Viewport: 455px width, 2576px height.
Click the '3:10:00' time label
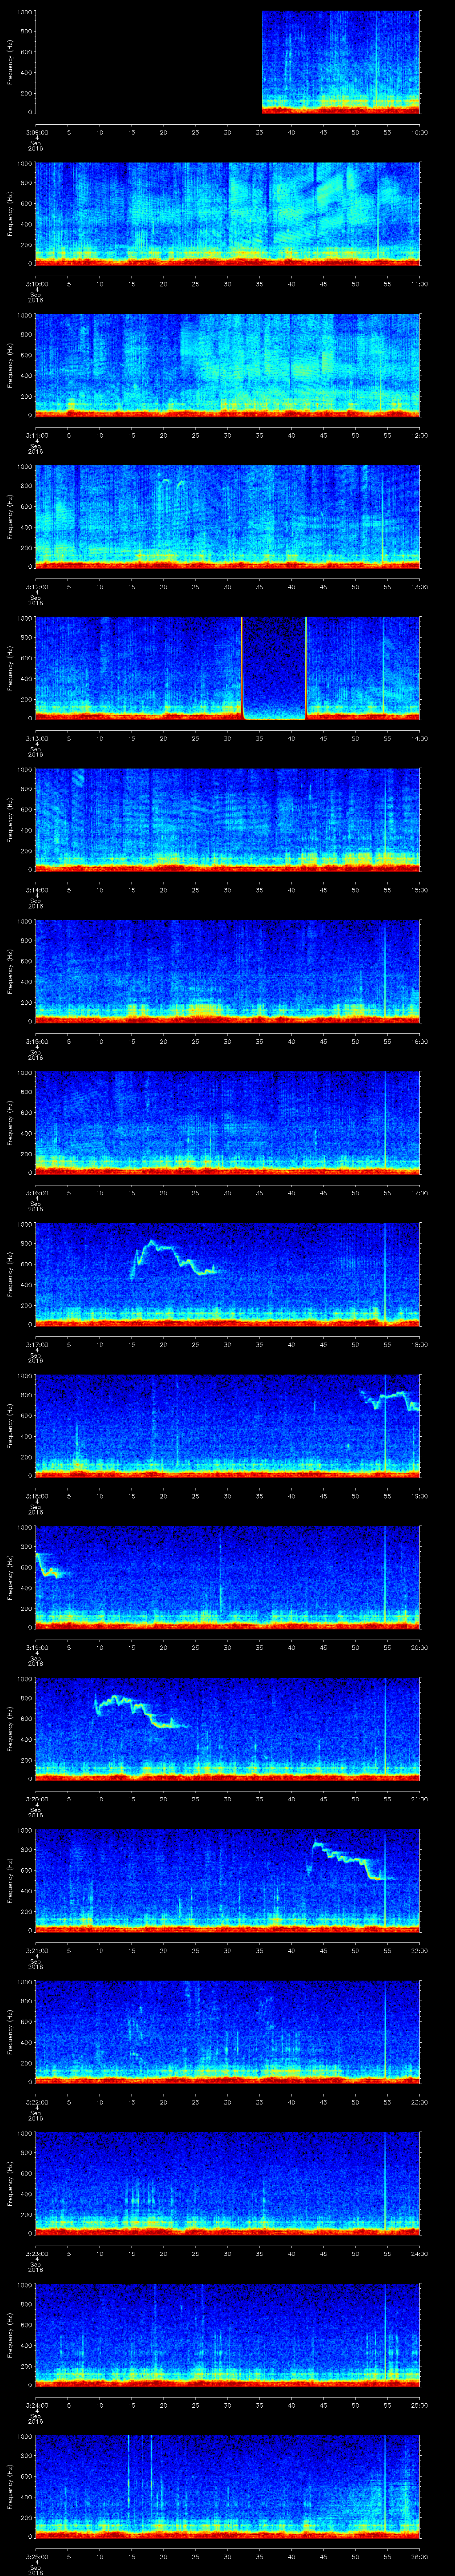point(36,284)
